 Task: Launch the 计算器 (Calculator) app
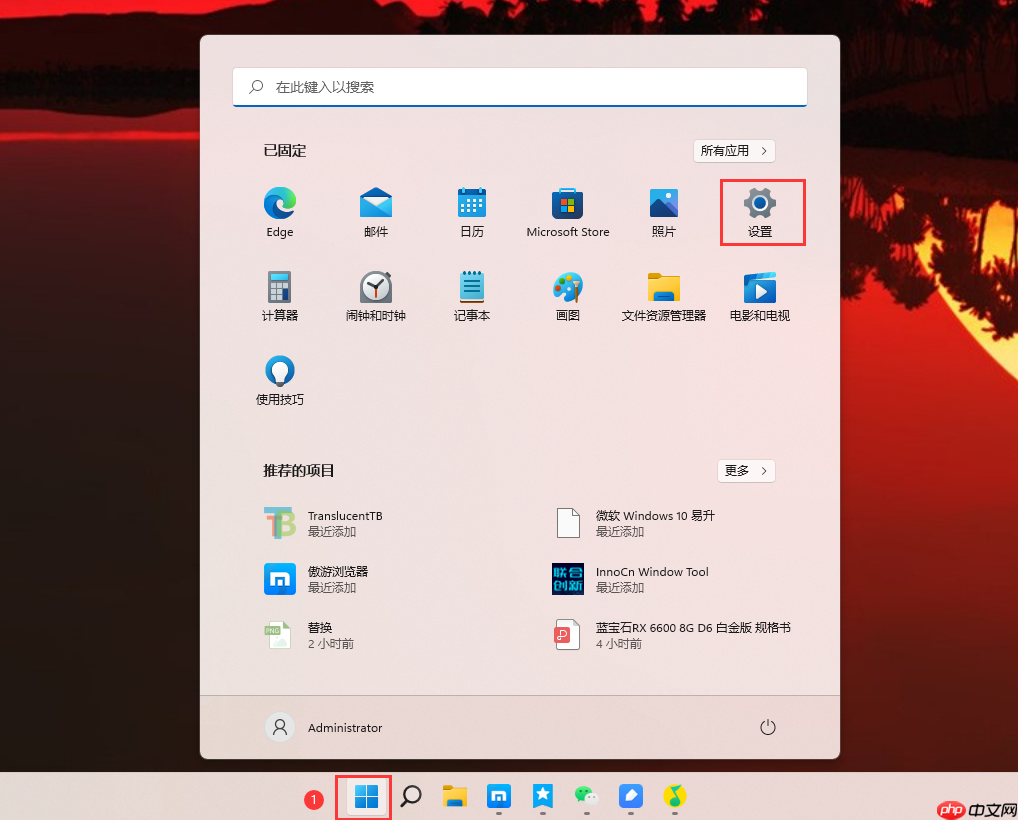click(x=279, y=287)
